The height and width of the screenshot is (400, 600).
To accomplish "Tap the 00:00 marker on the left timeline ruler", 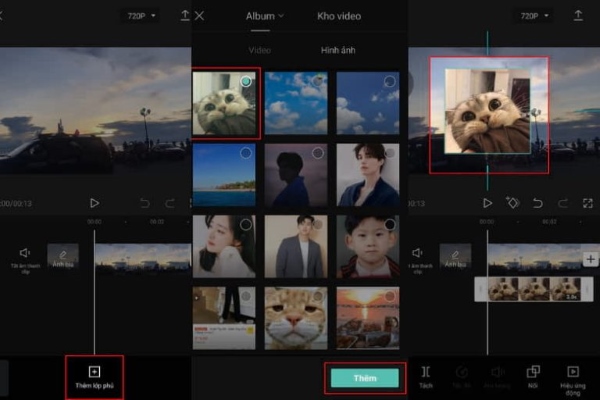I will tap(94, 222).
